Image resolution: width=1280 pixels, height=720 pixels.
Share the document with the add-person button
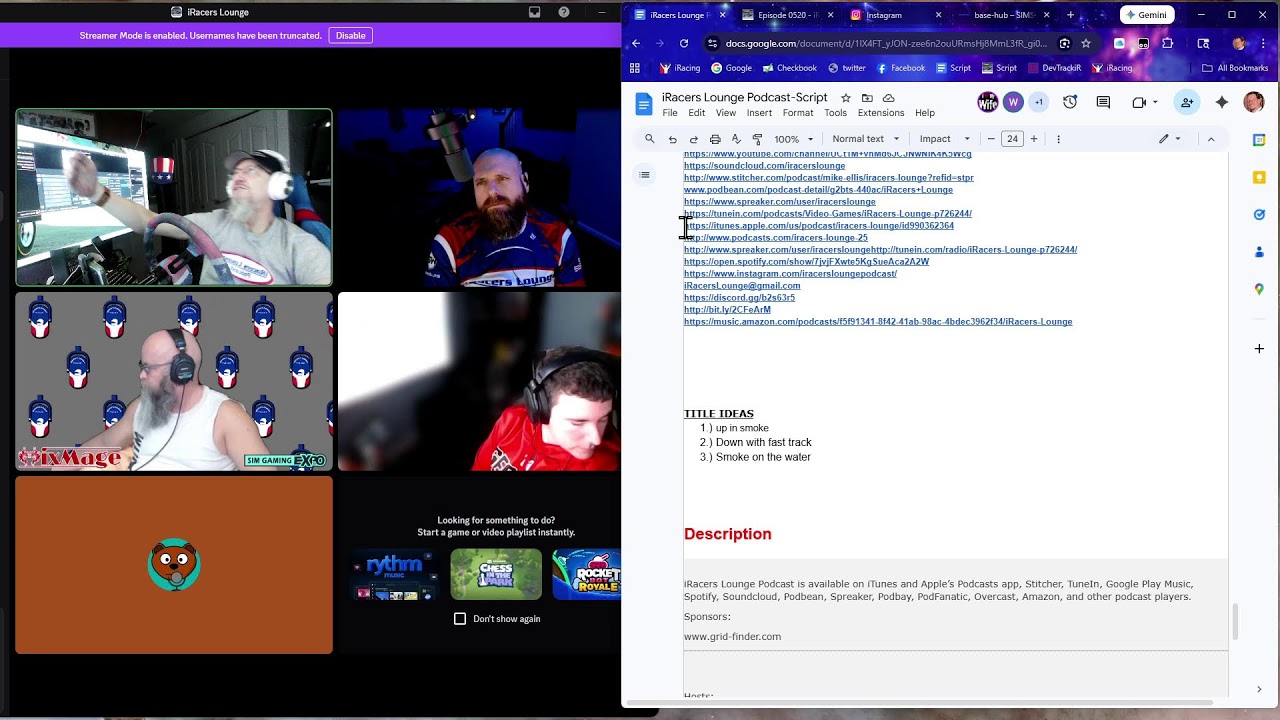(x=1187, y=102)
